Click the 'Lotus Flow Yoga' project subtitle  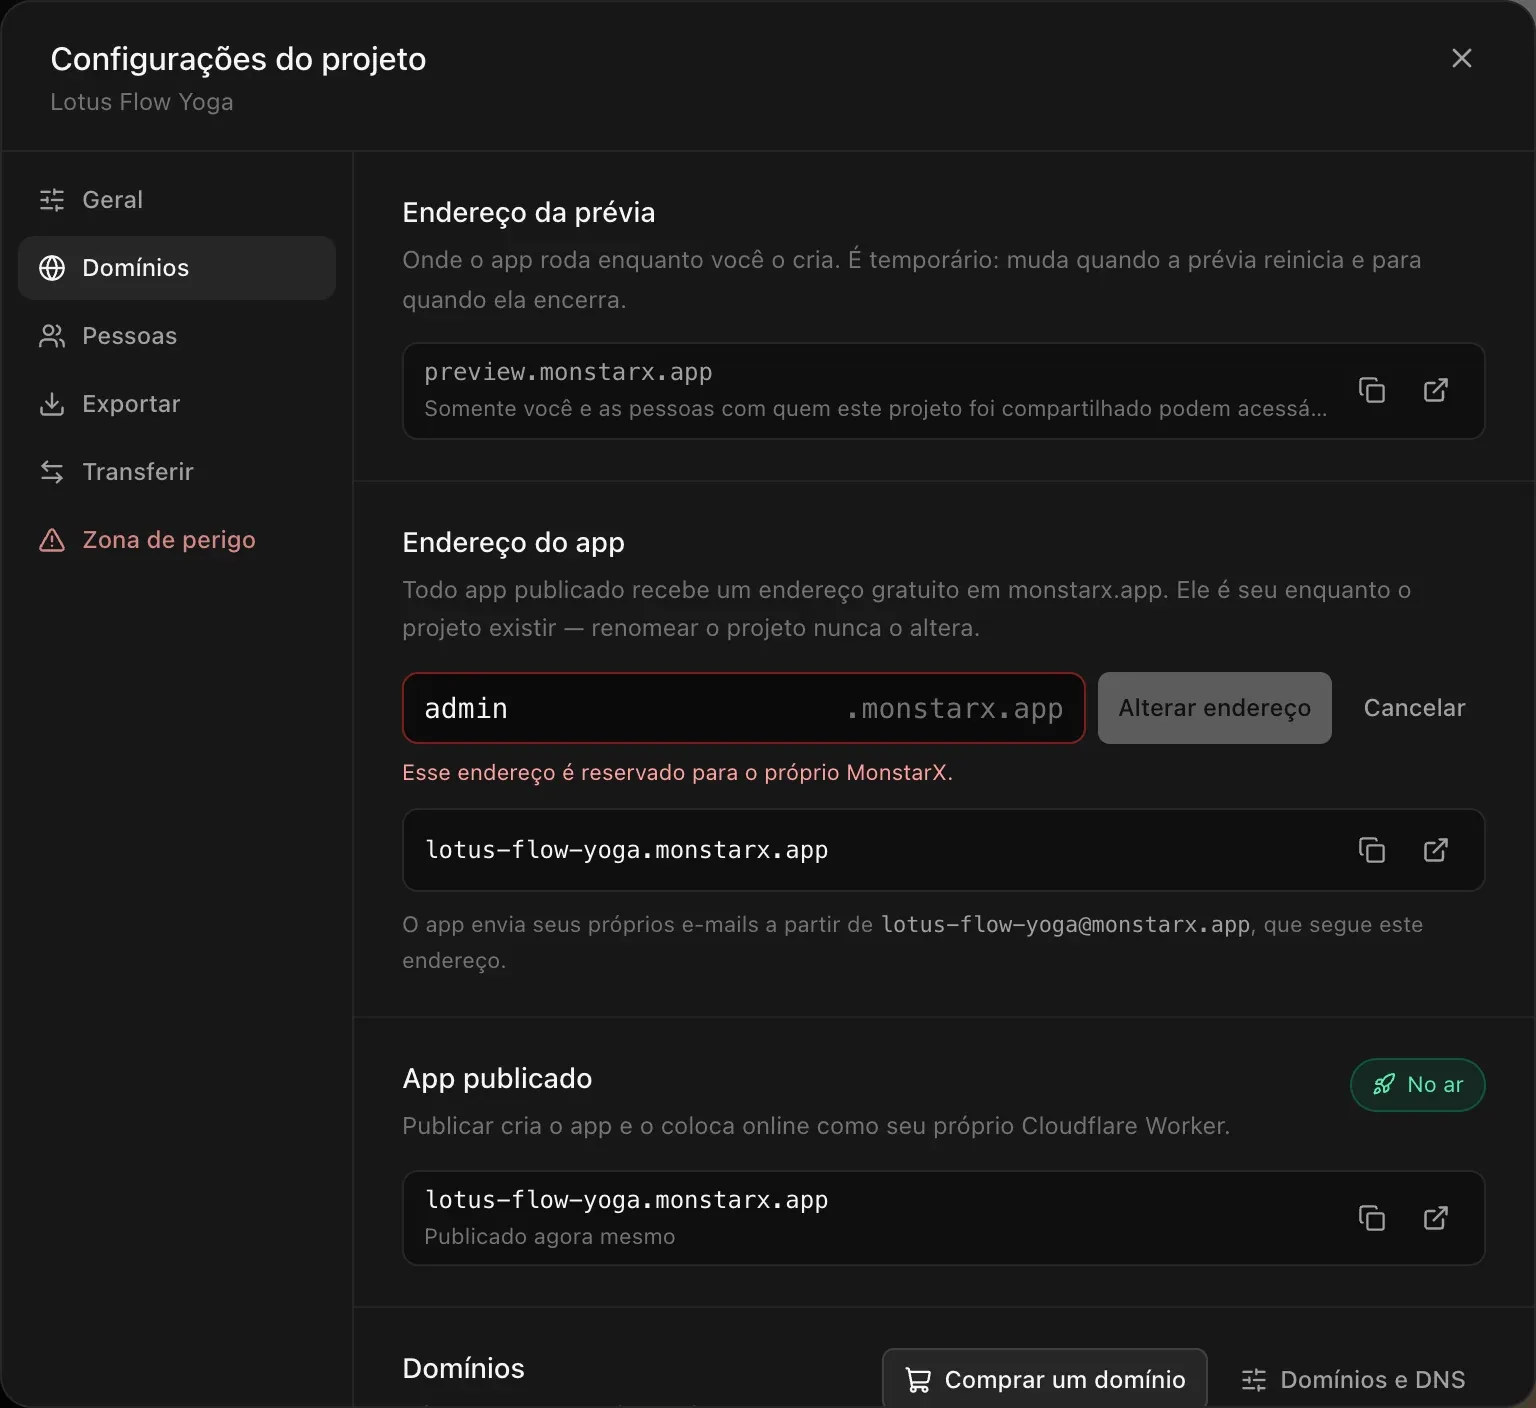142,102
